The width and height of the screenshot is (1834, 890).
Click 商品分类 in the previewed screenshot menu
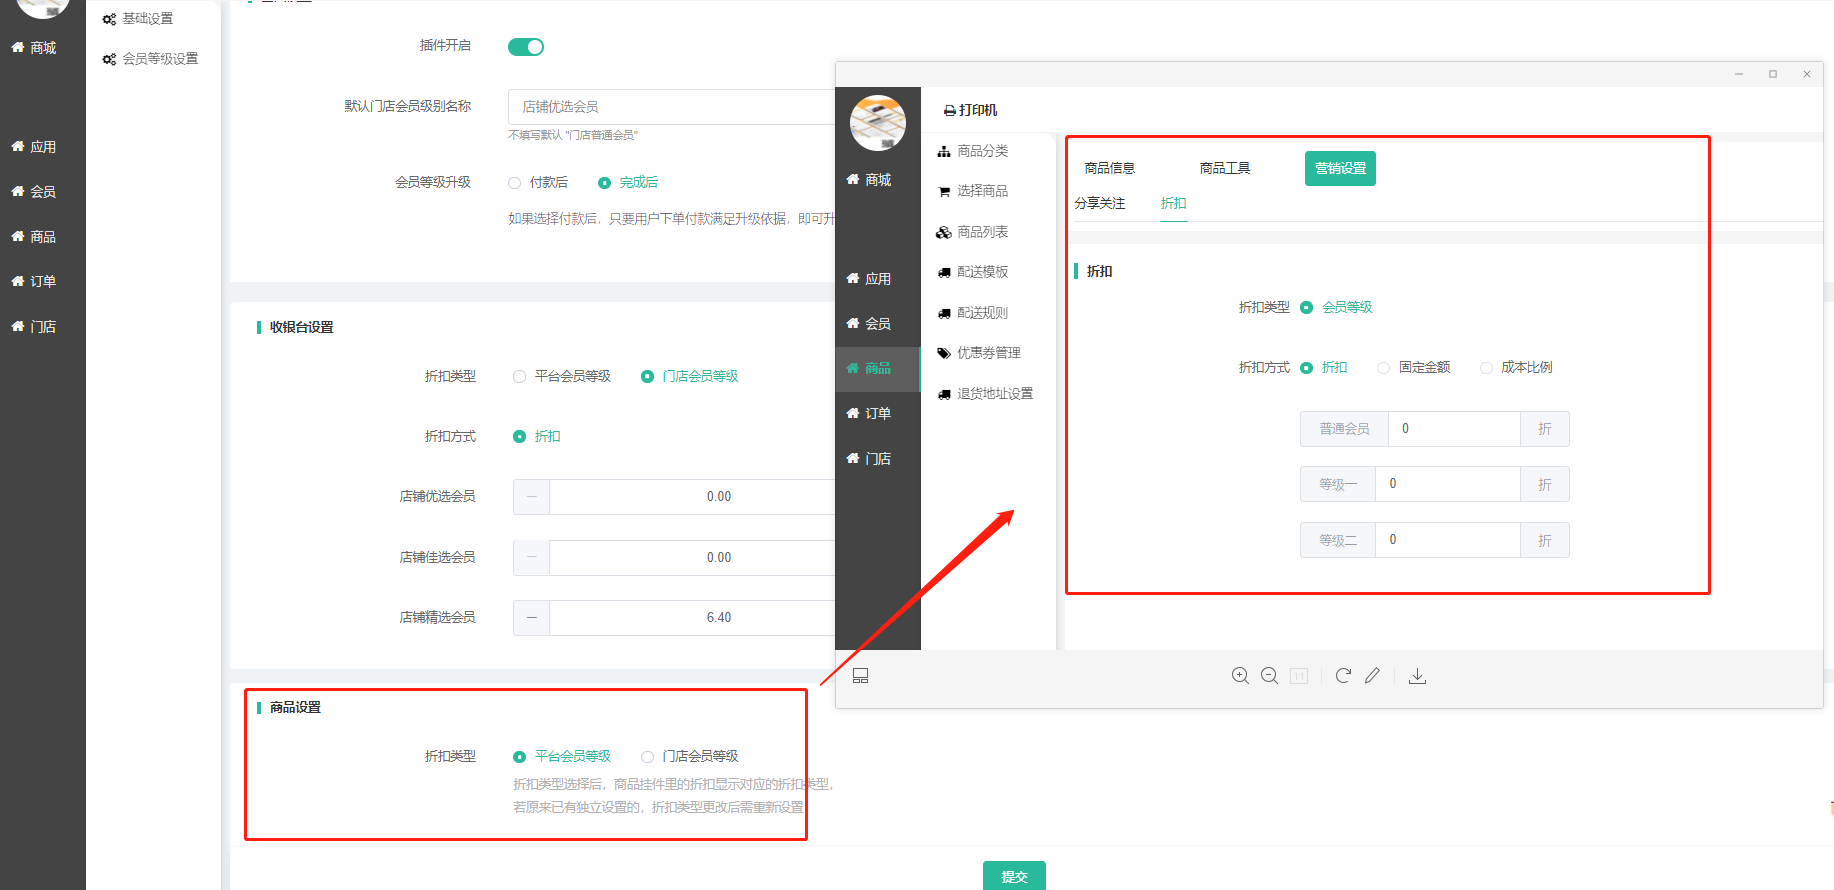[x=973, y=151]
